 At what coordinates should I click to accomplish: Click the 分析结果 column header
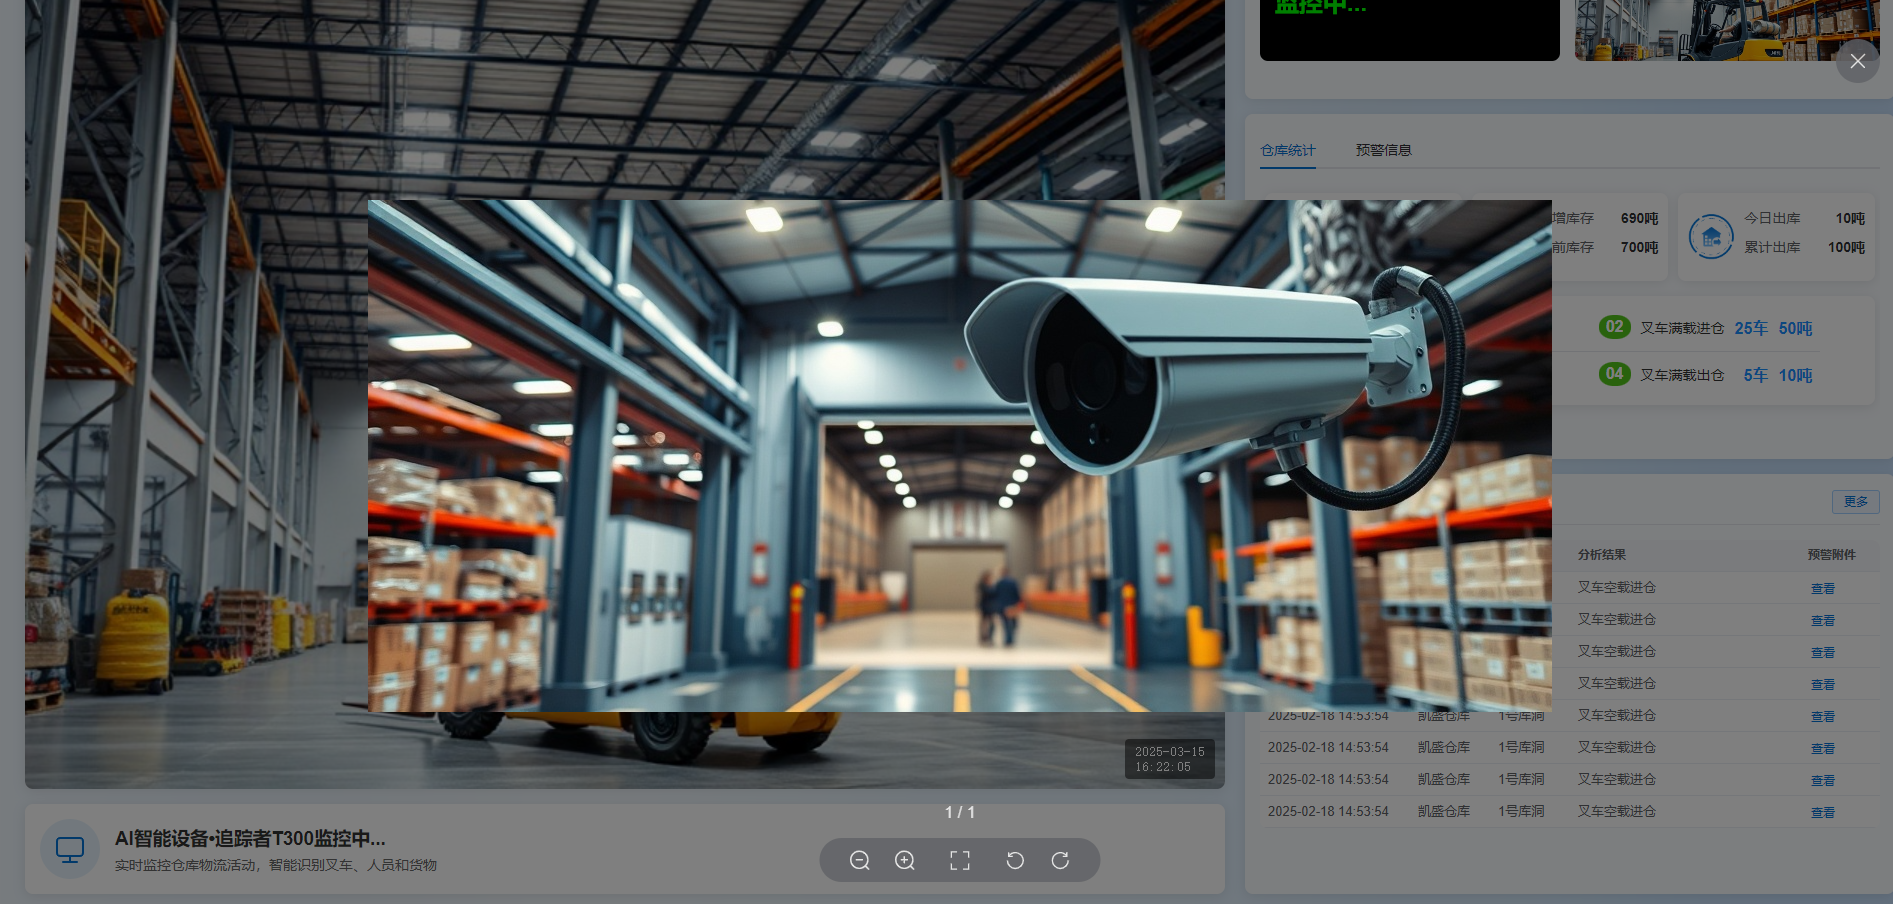(x=1602, y=555)
